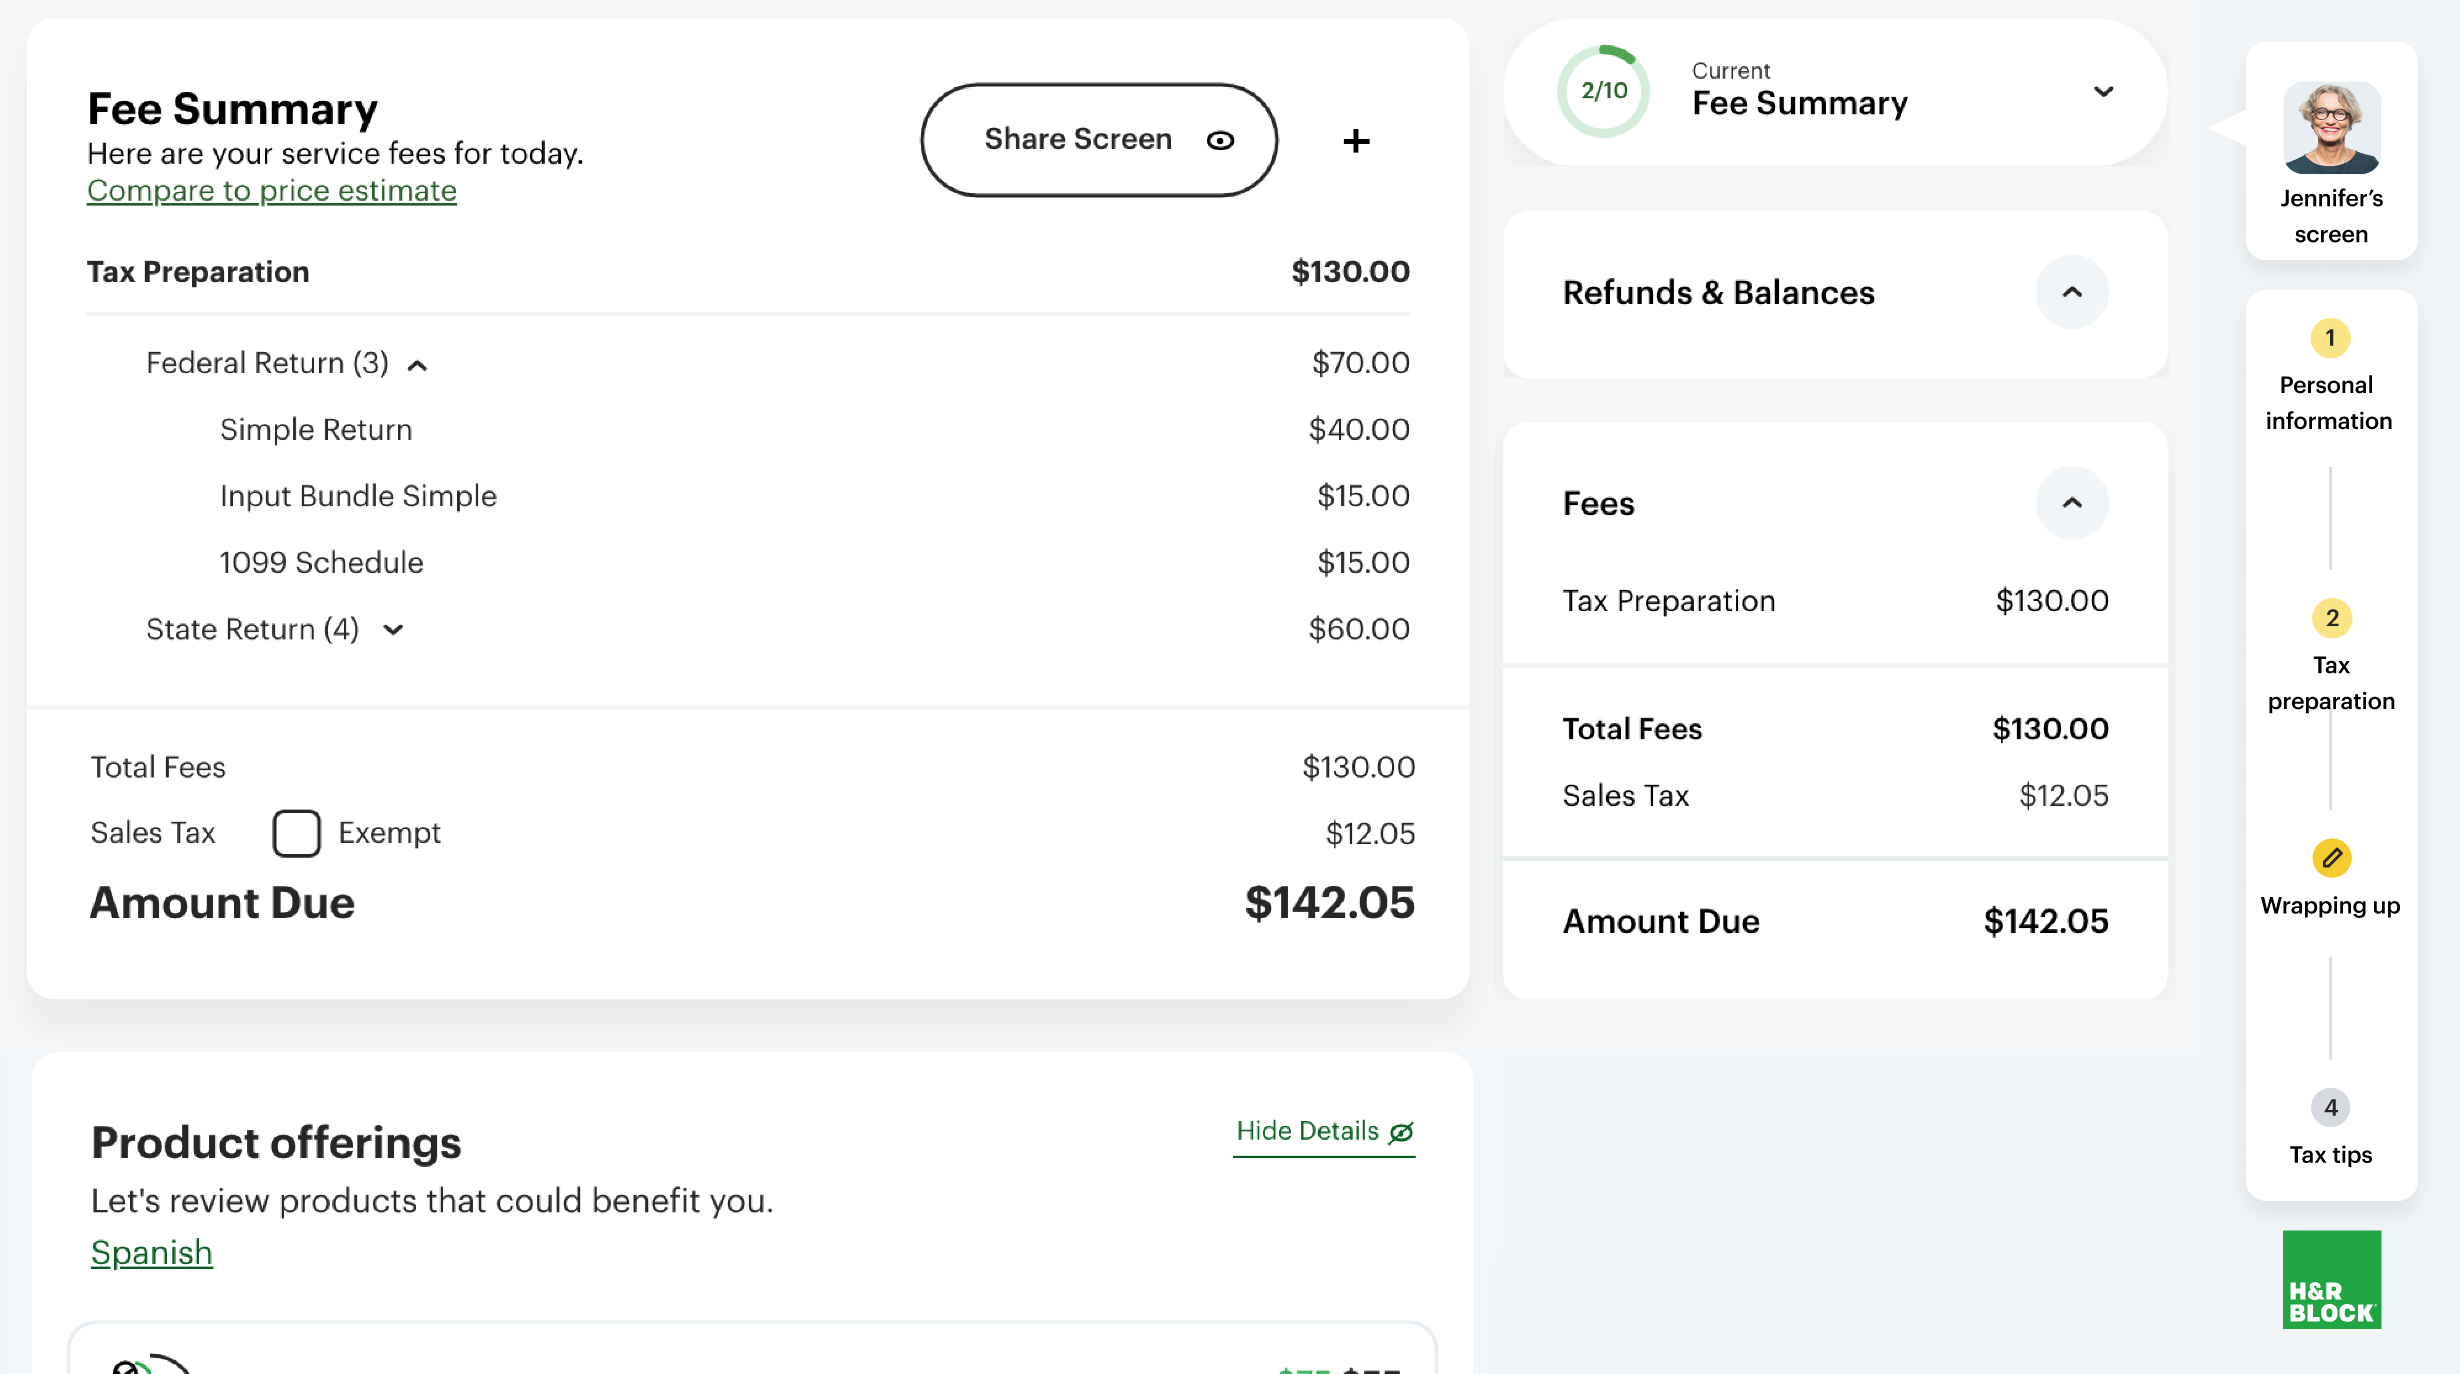Click the Share Screen button

1098,140
